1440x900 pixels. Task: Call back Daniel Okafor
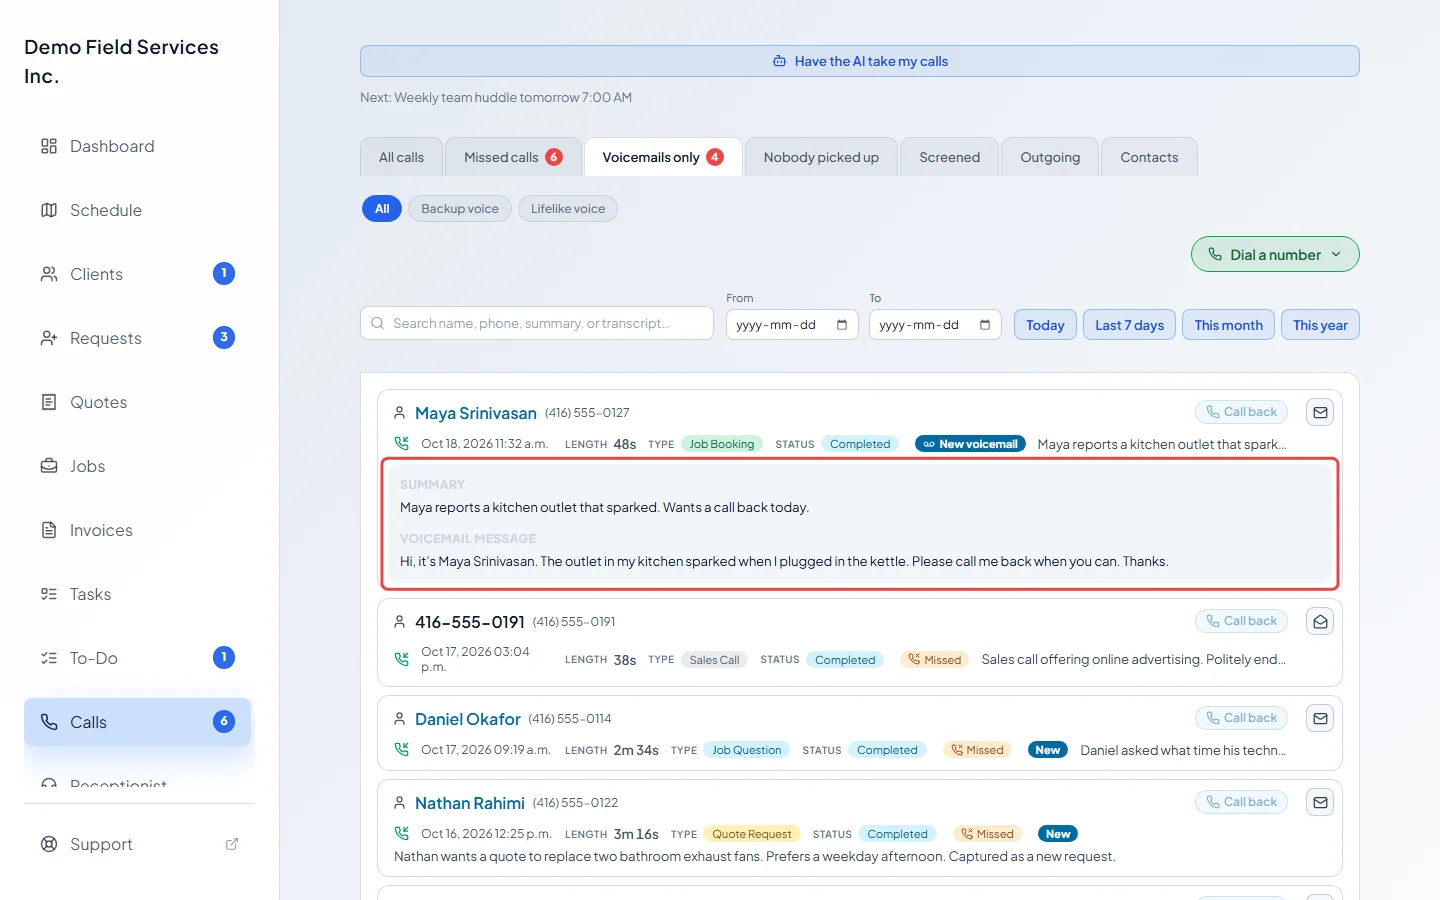[1241, 718]
